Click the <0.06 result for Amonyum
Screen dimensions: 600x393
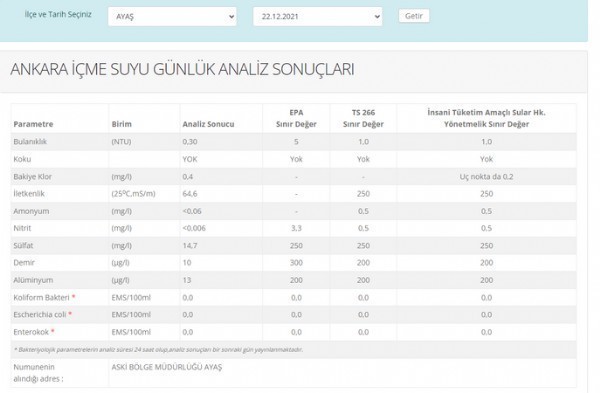click(192, 211)
